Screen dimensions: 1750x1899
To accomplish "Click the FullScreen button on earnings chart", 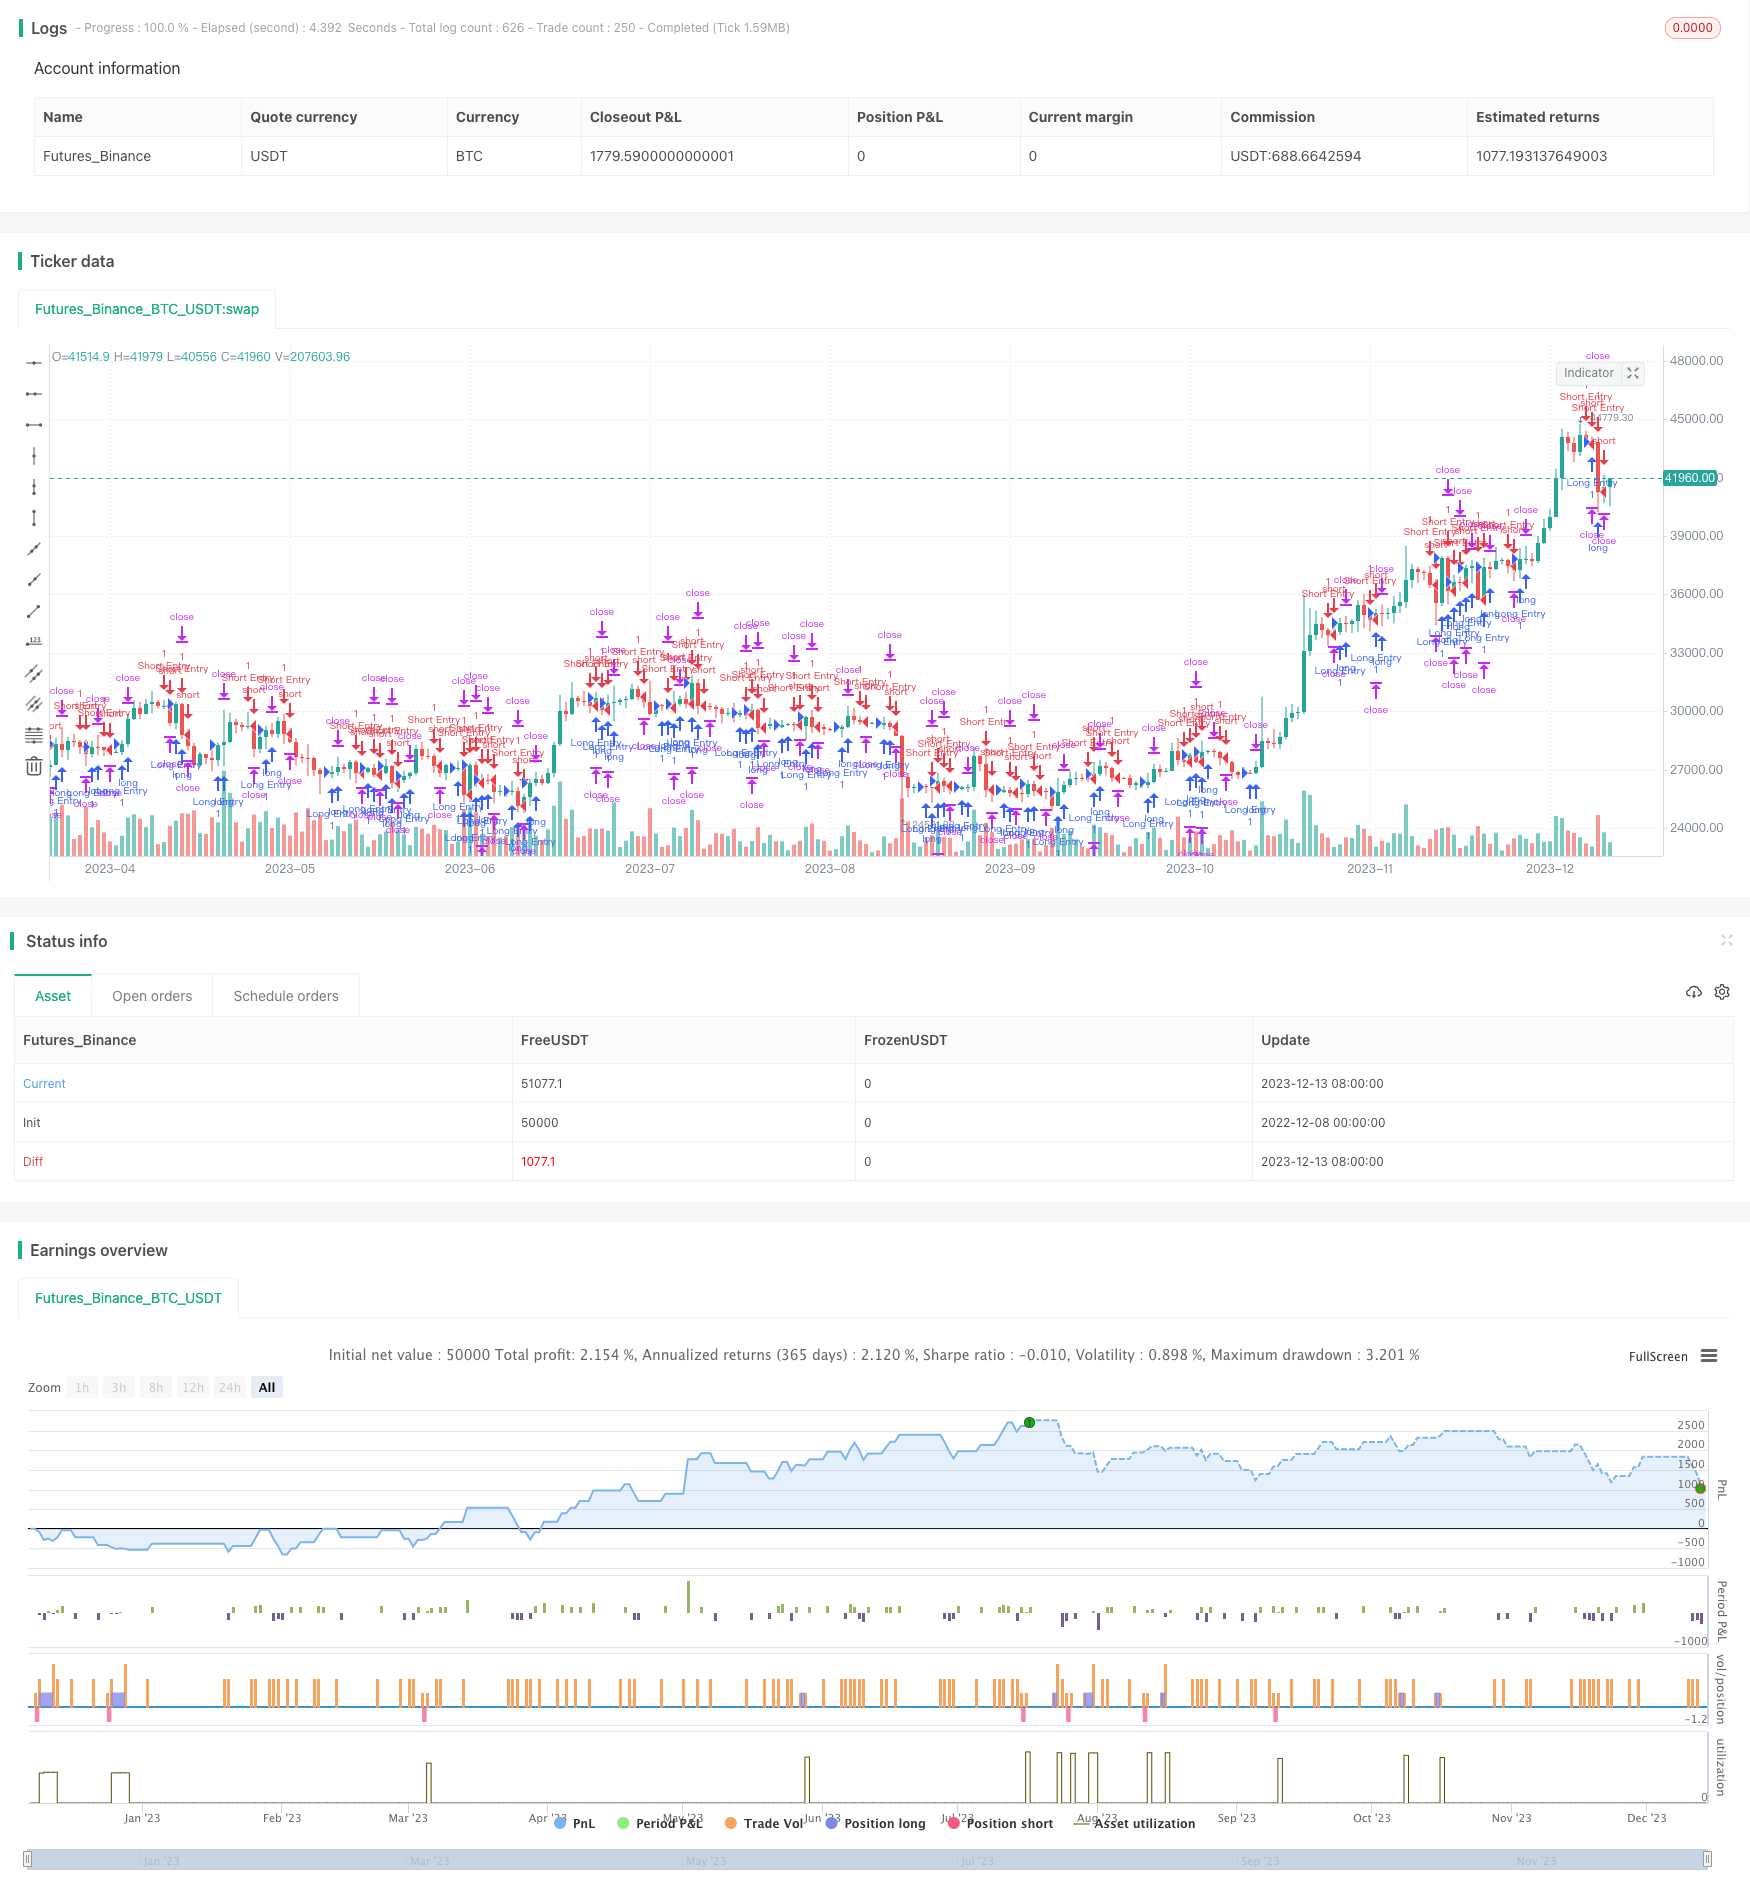I will tap(1657, 1357).
